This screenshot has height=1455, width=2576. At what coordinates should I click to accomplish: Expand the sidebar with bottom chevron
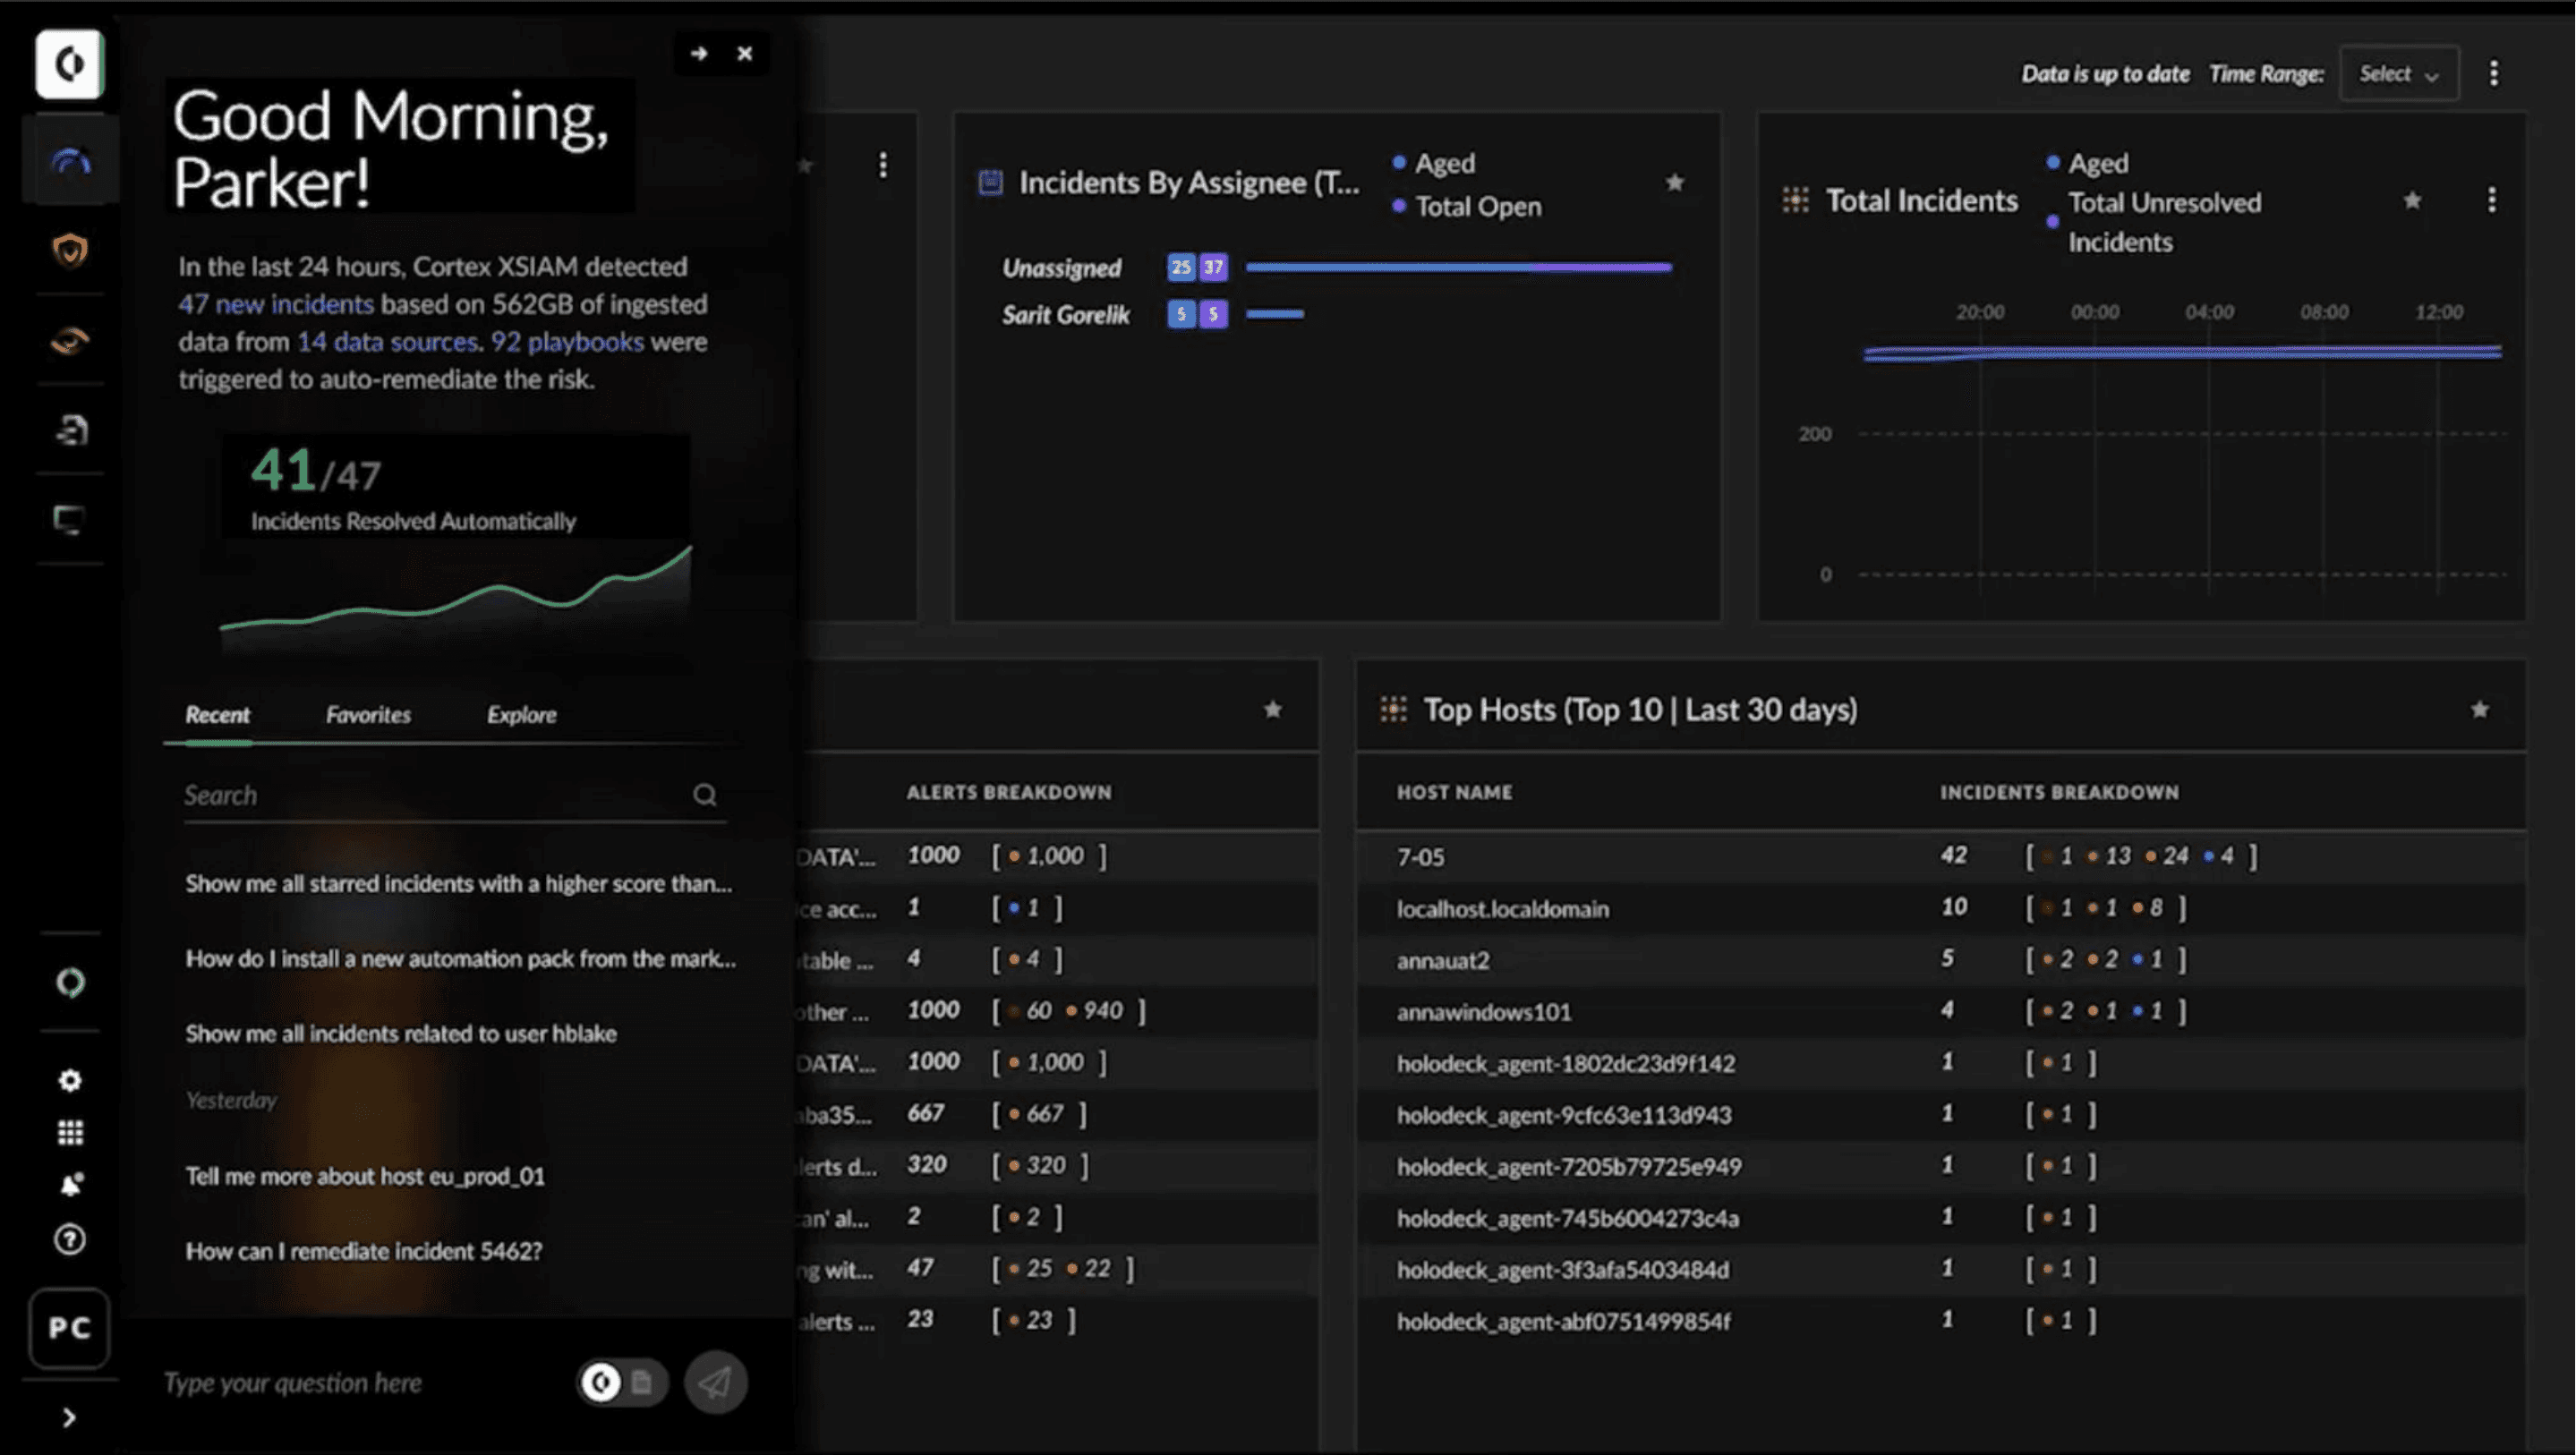[x=69, y=1417]
